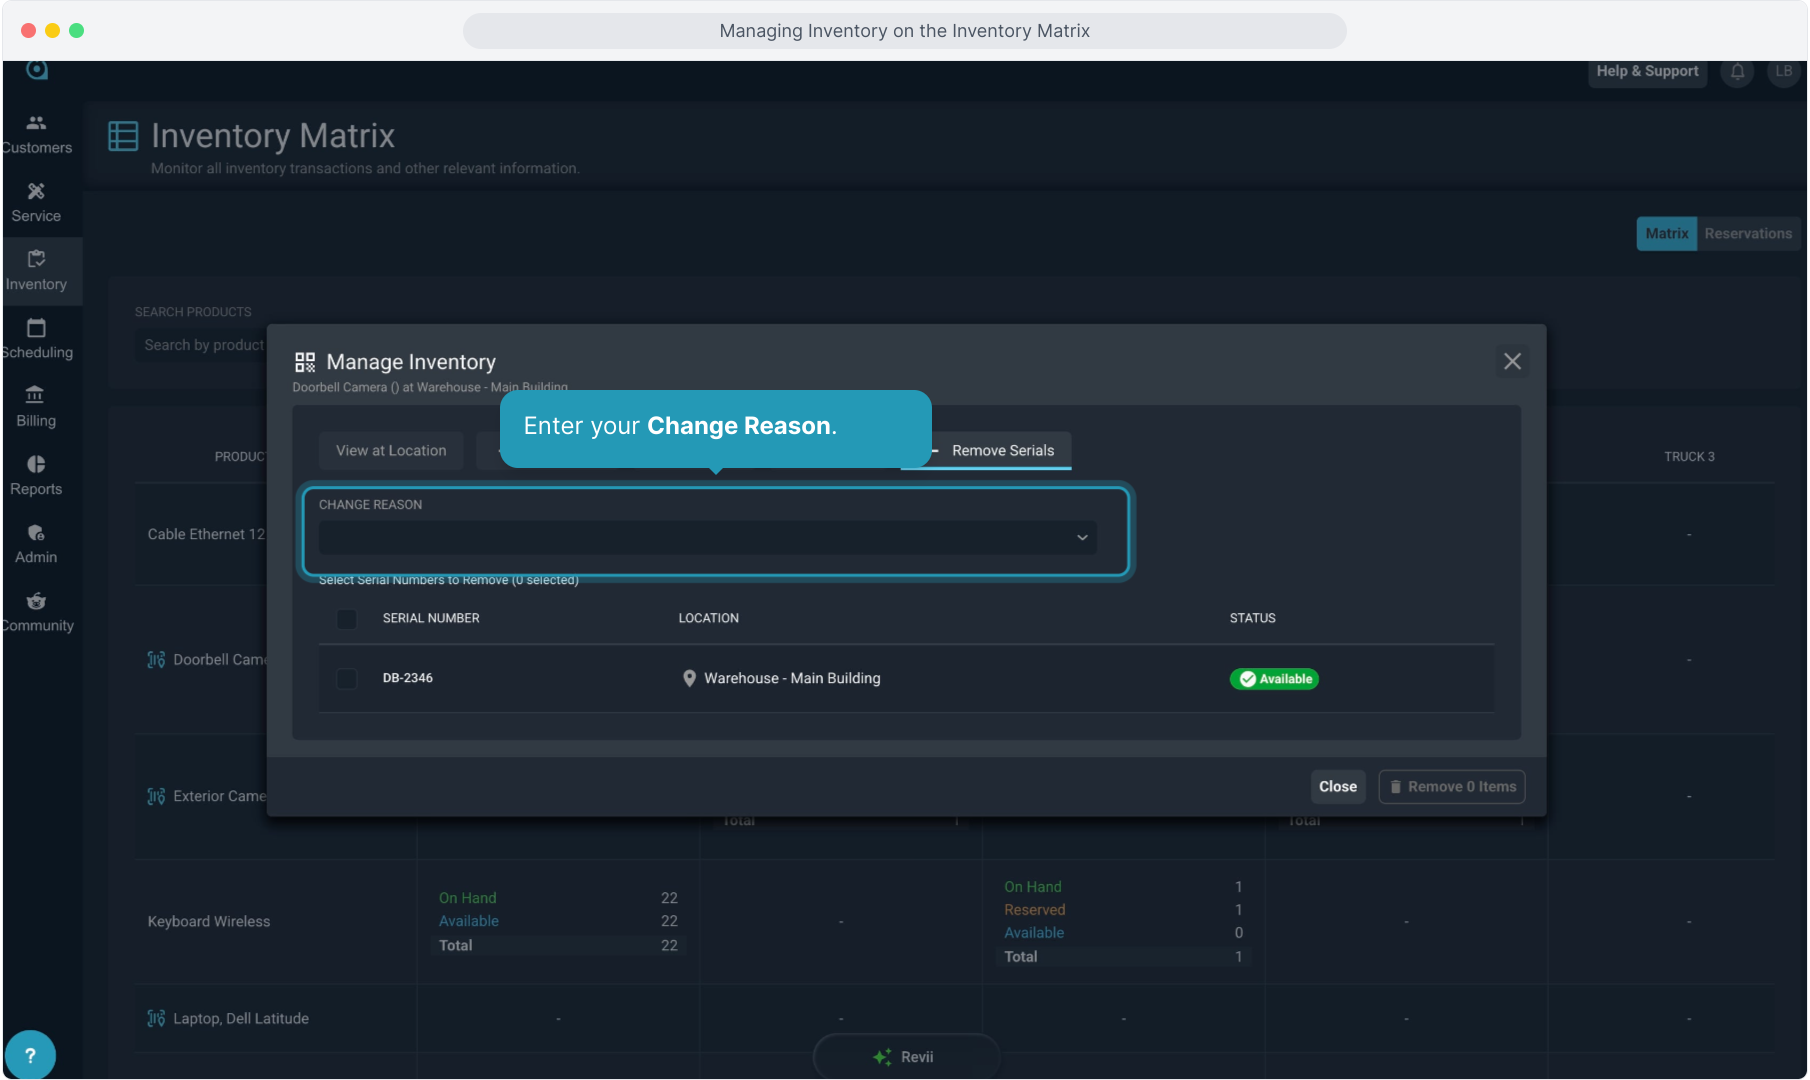Viewport: 1810px width, 1080px height.
Task: Open Help & Support
Action: point(1646,72)
